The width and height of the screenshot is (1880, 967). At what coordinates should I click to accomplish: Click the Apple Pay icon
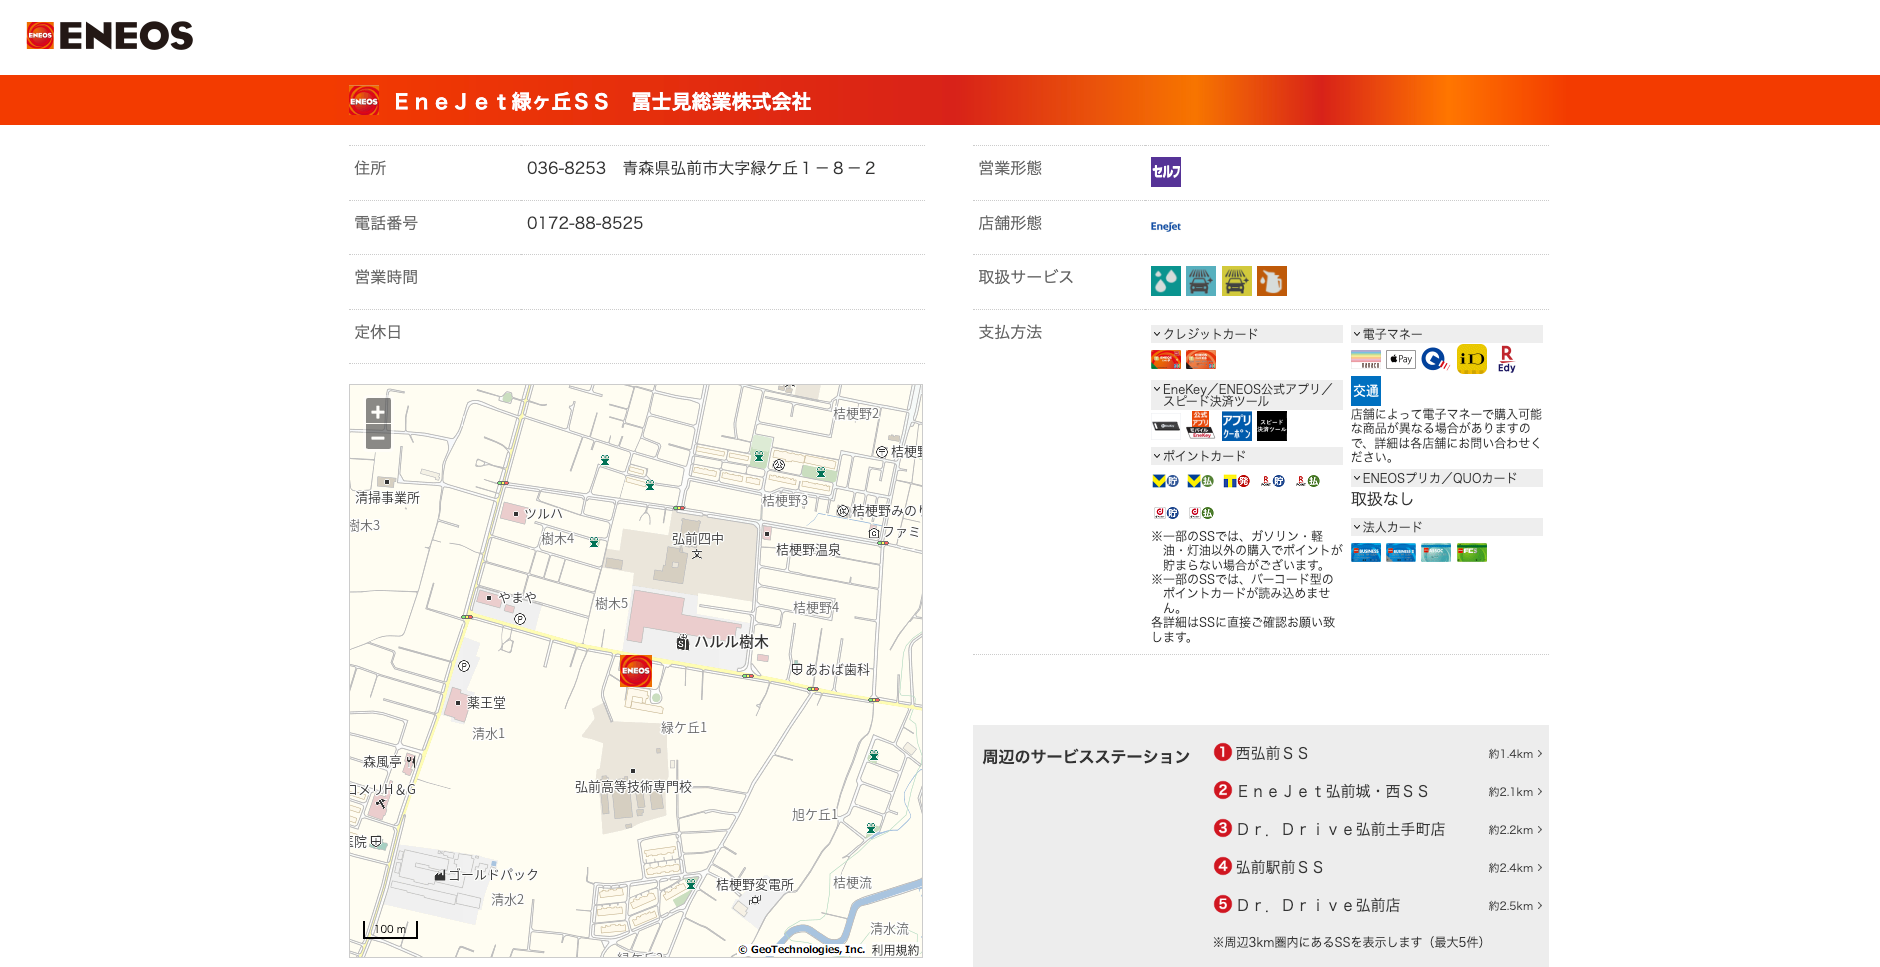click(x=1401, y=359)
